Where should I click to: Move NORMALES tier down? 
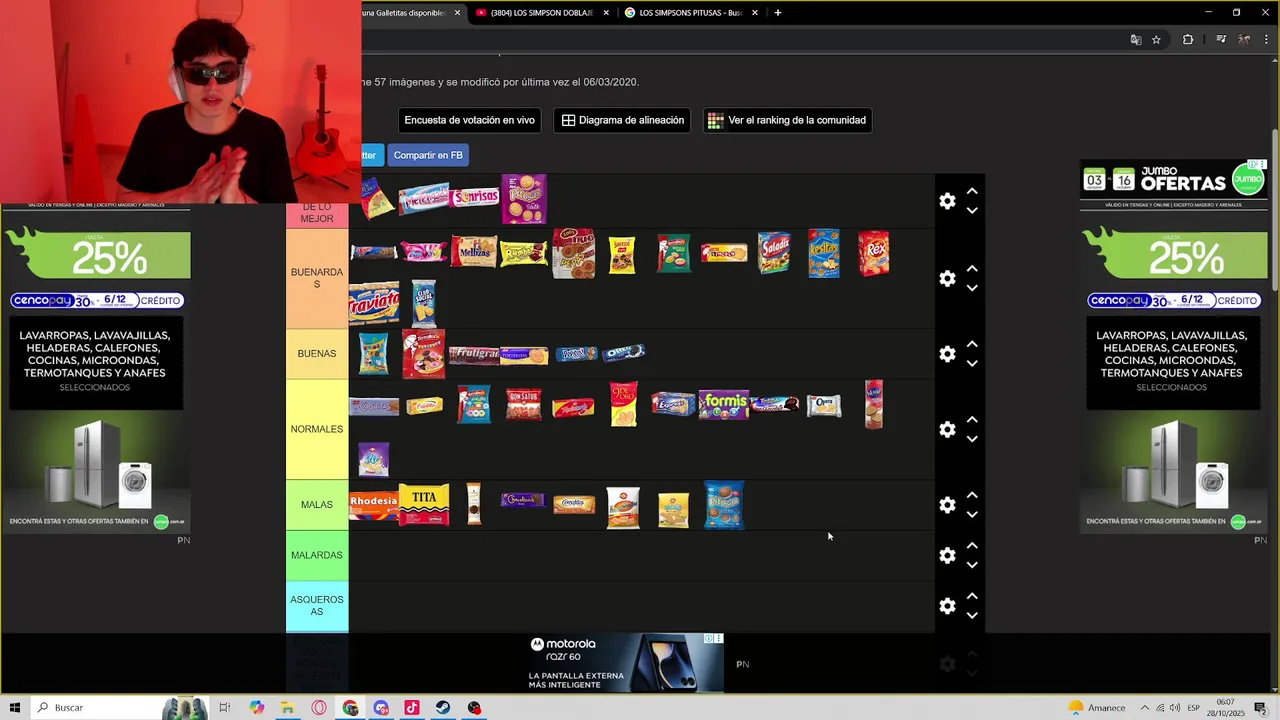(972, 439)
